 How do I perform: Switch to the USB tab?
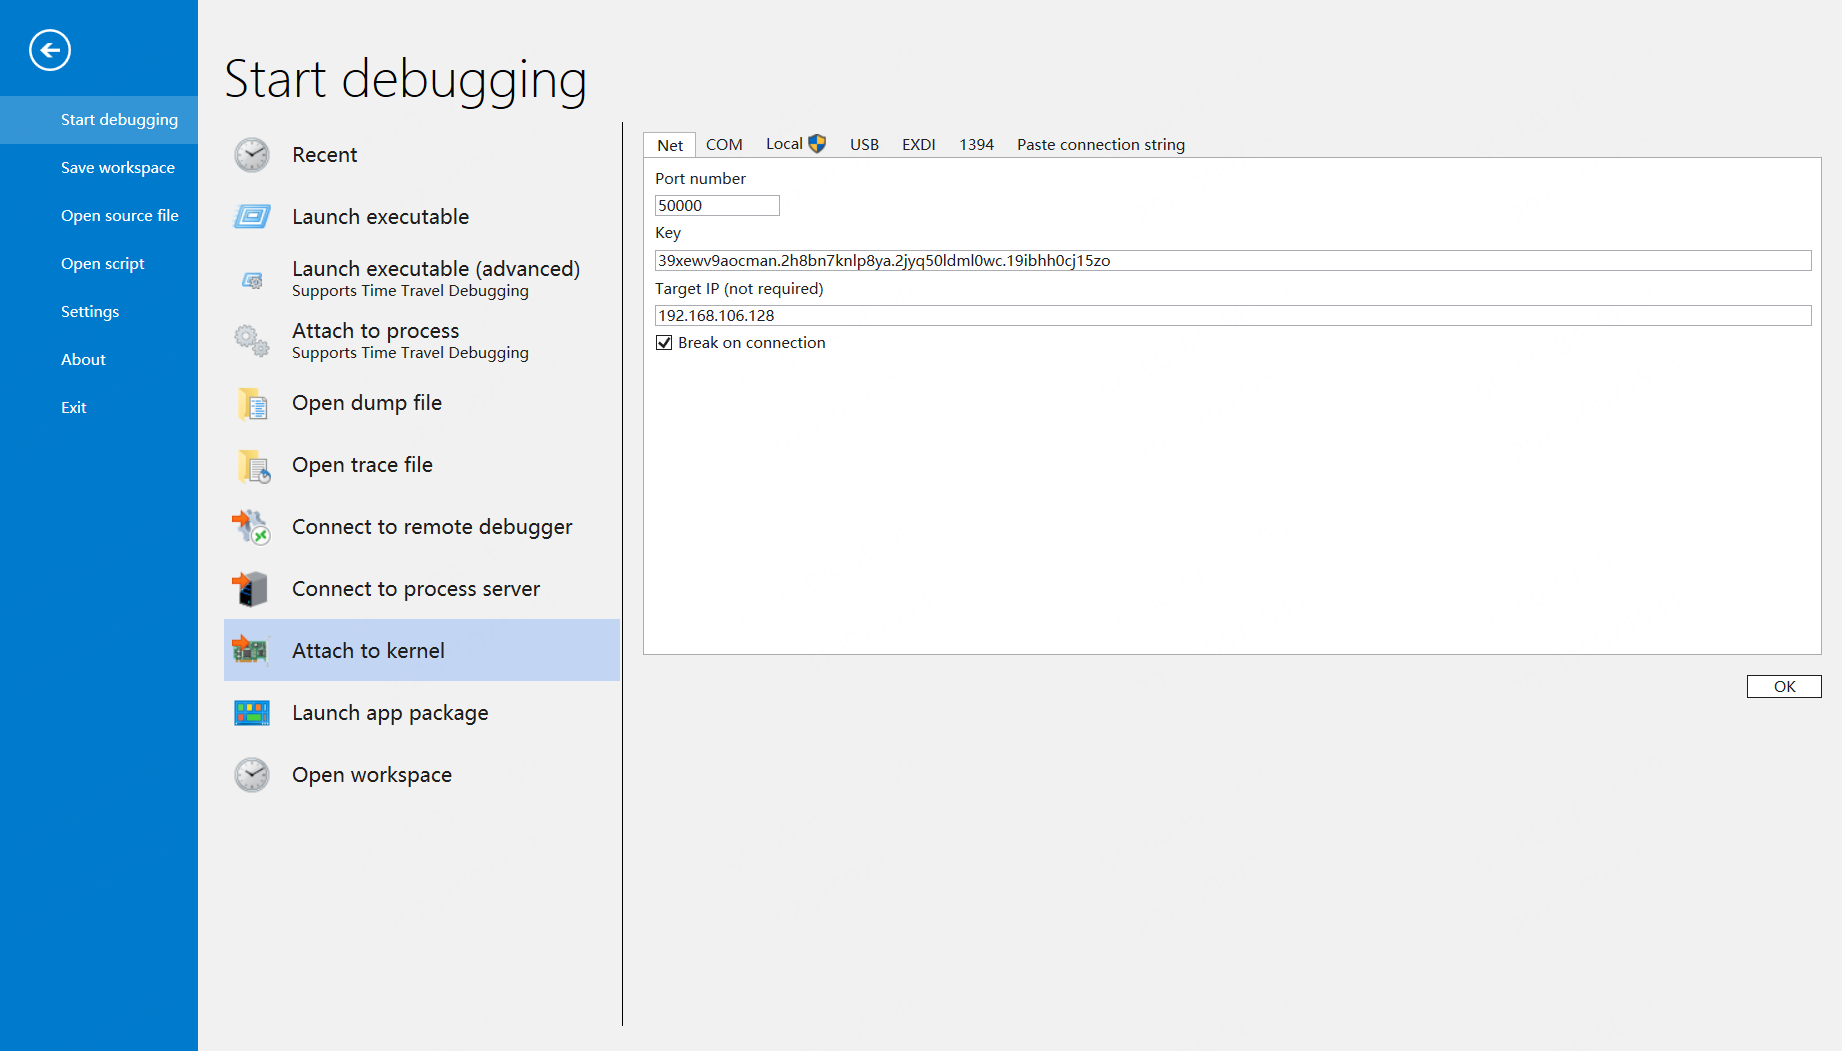[864, 145]
